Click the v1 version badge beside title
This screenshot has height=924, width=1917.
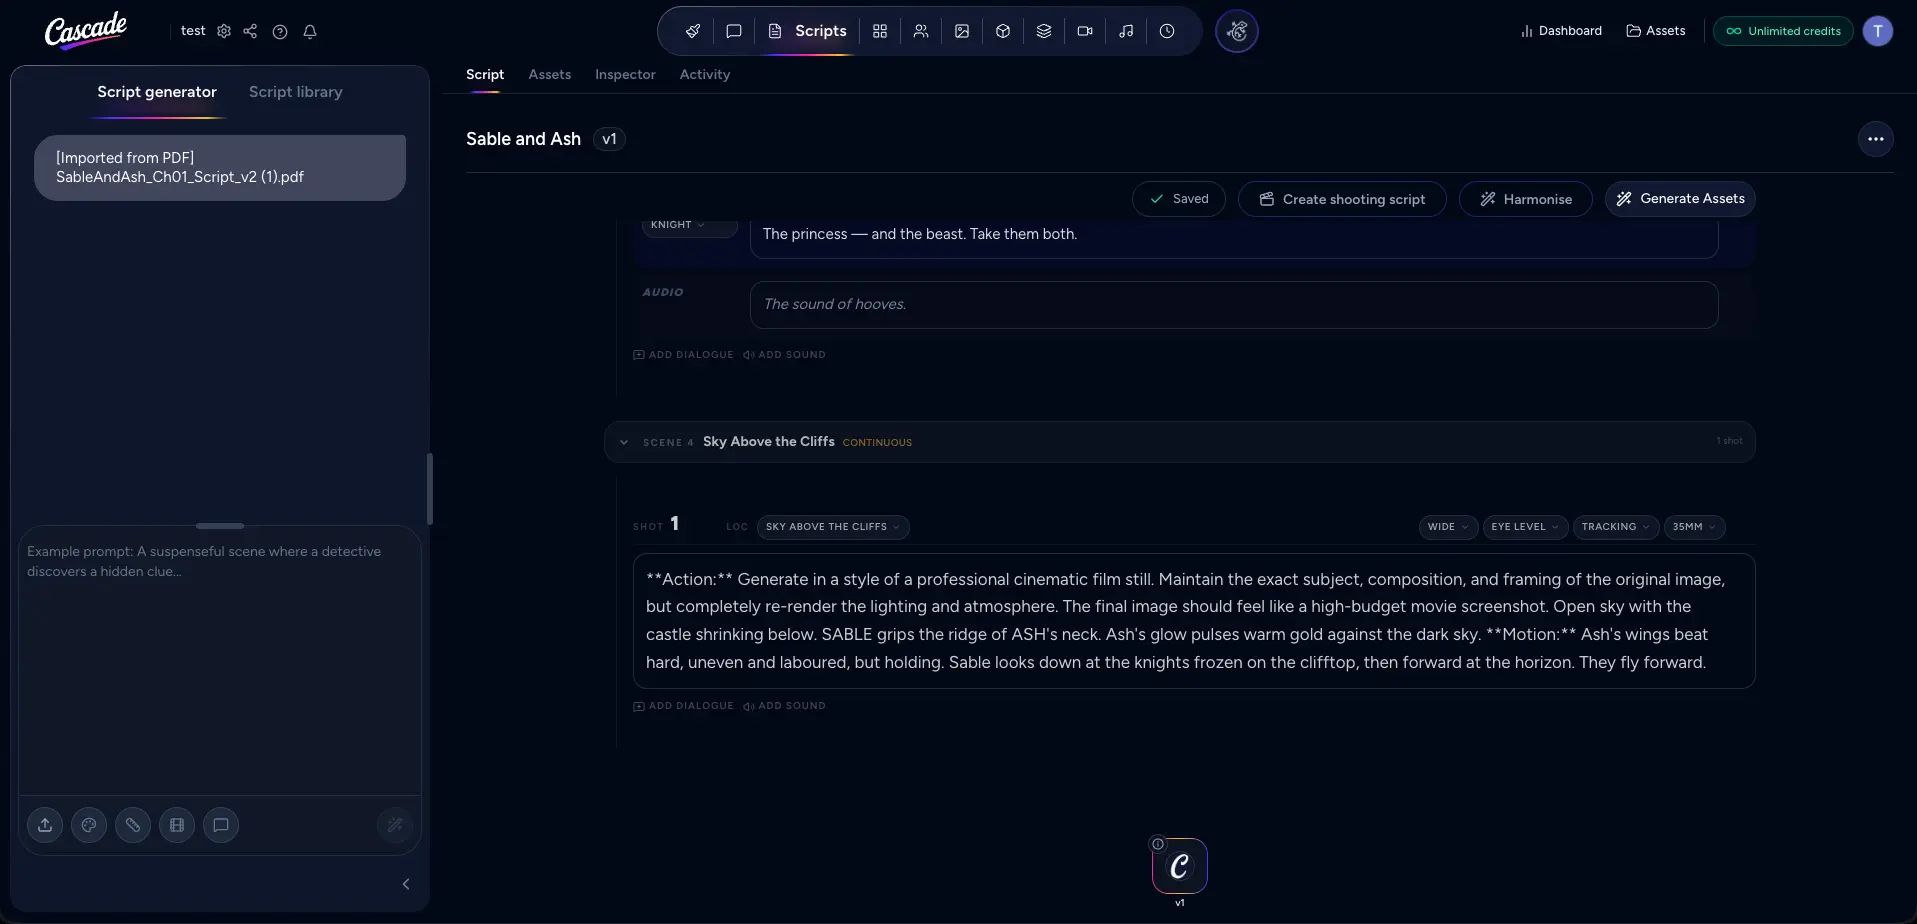coord(609,139)
